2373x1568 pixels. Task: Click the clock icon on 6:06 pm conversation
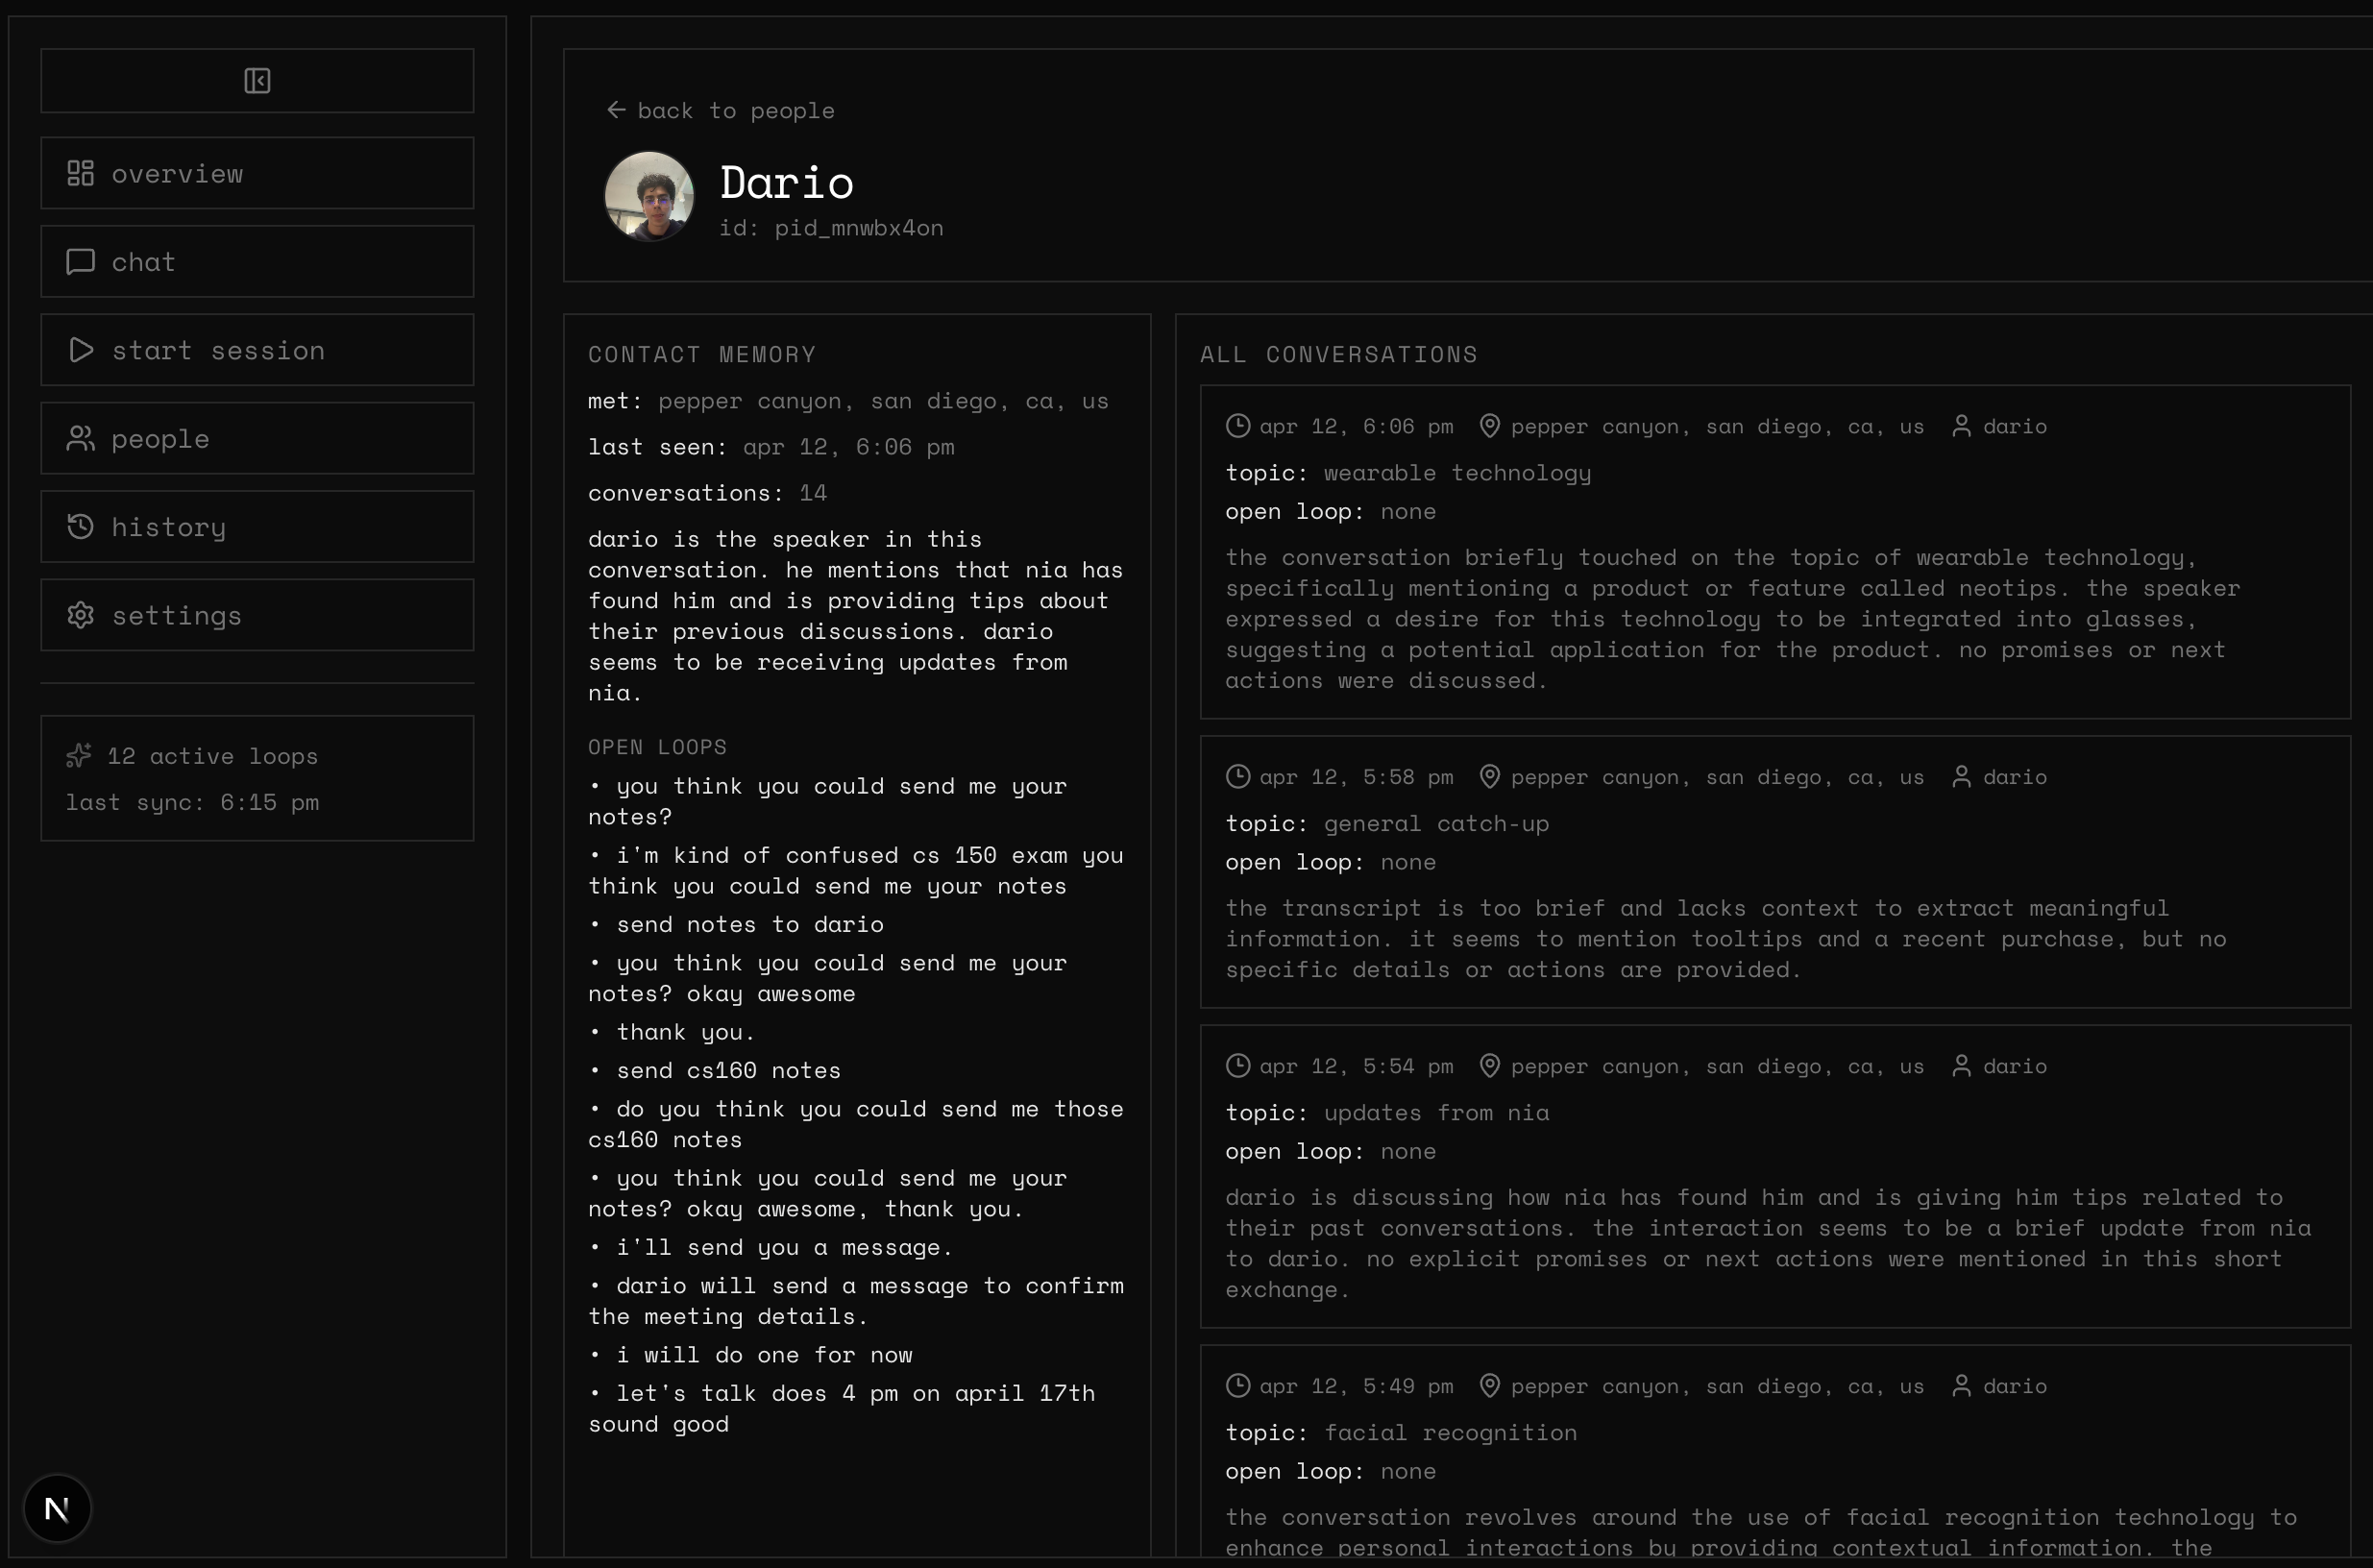[1238, 426]
